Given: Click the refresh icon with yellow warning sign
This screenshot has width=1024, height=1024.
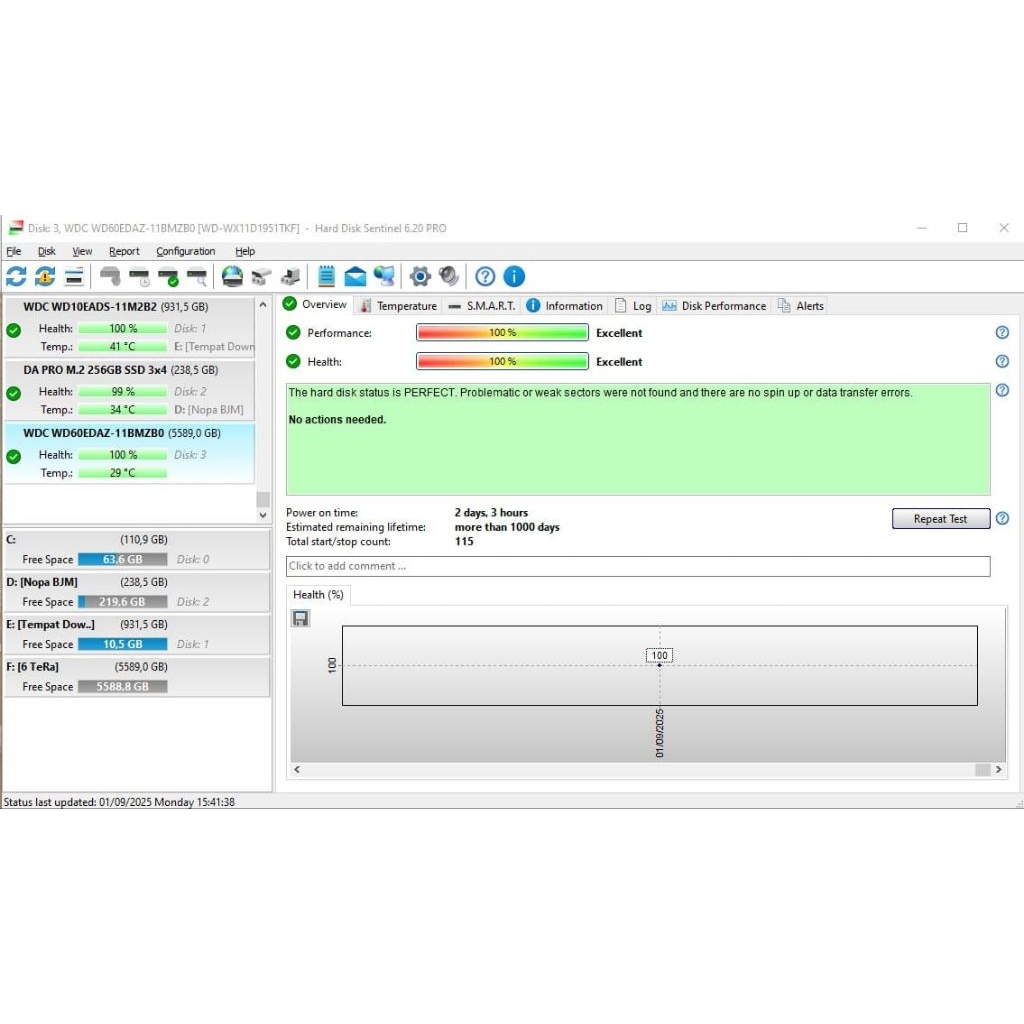Looking at the screenshot, I should click(45, 277).
